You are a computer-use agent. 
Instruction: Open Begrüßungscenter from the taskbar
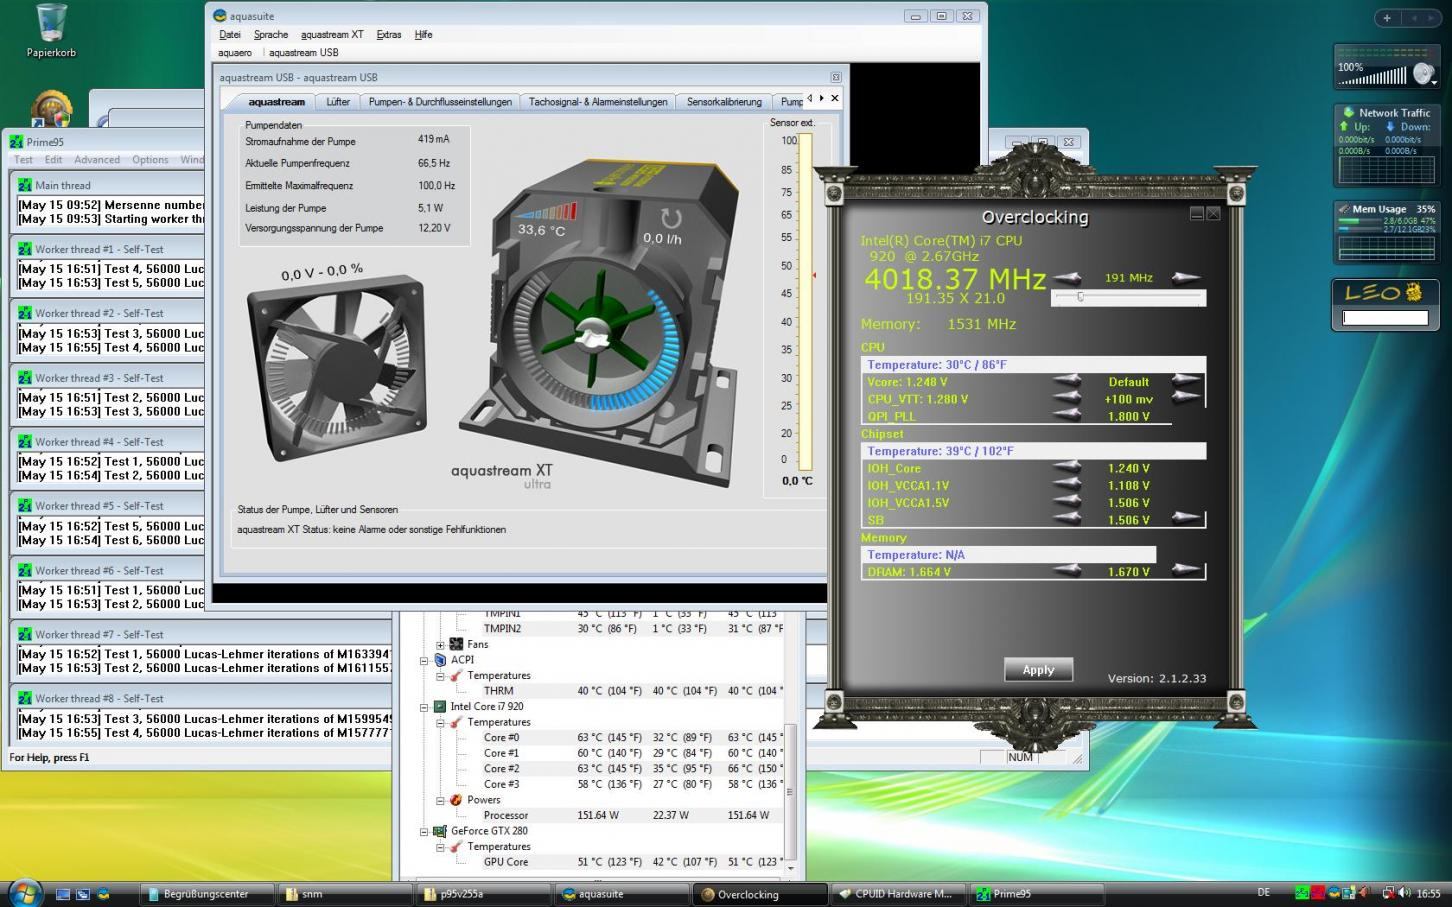coord(206,894)
